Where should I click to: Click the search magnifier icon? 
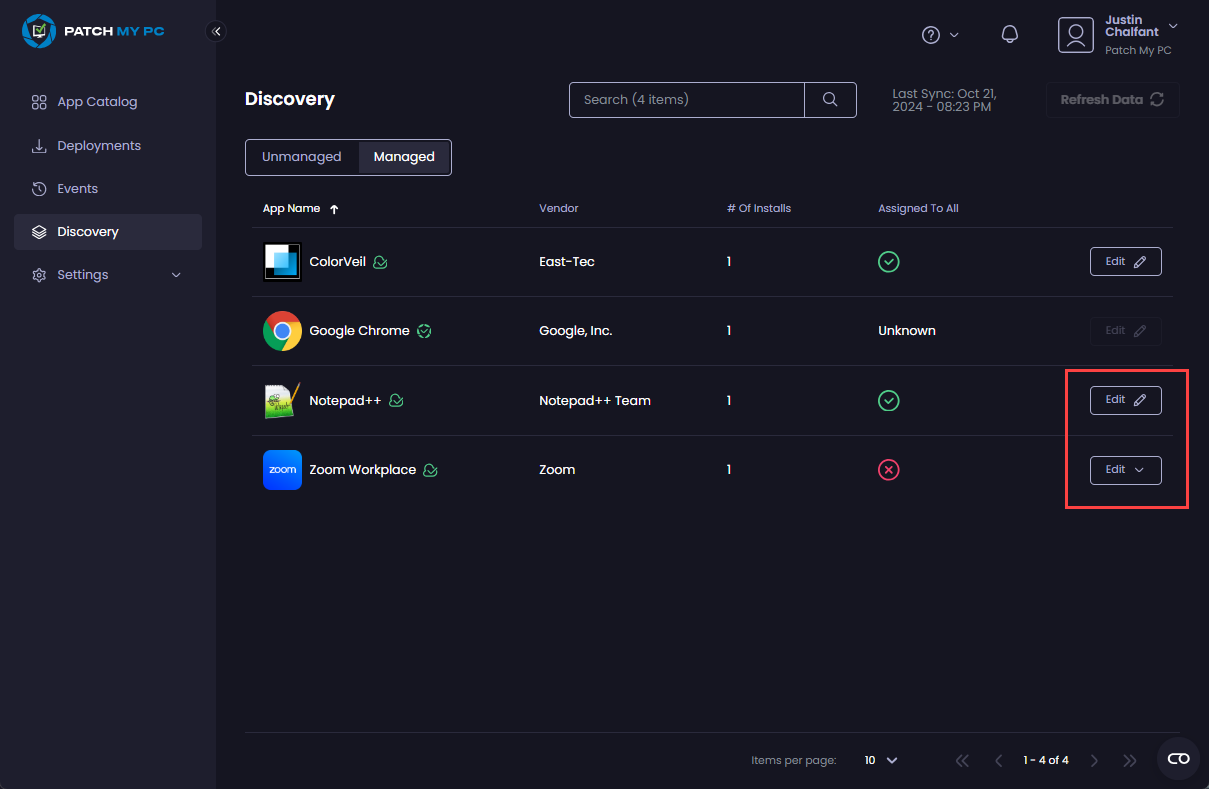coord(830,100)
